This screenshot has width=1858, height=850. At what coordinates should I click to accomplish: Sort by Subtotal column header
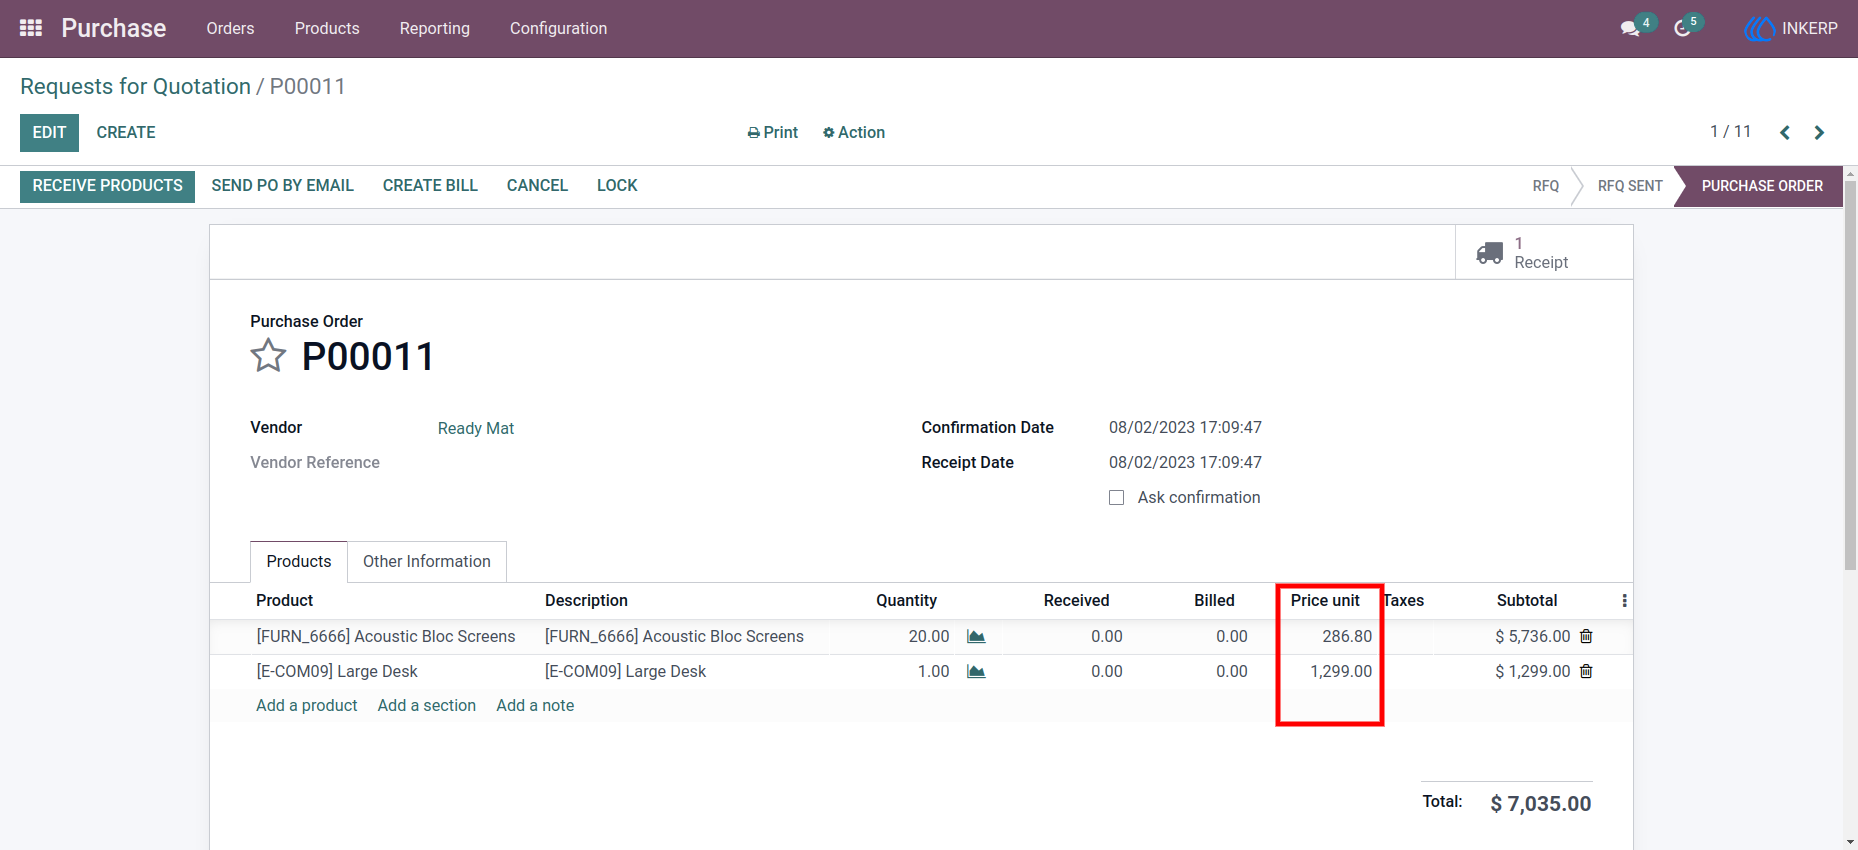click(1527, 601)
